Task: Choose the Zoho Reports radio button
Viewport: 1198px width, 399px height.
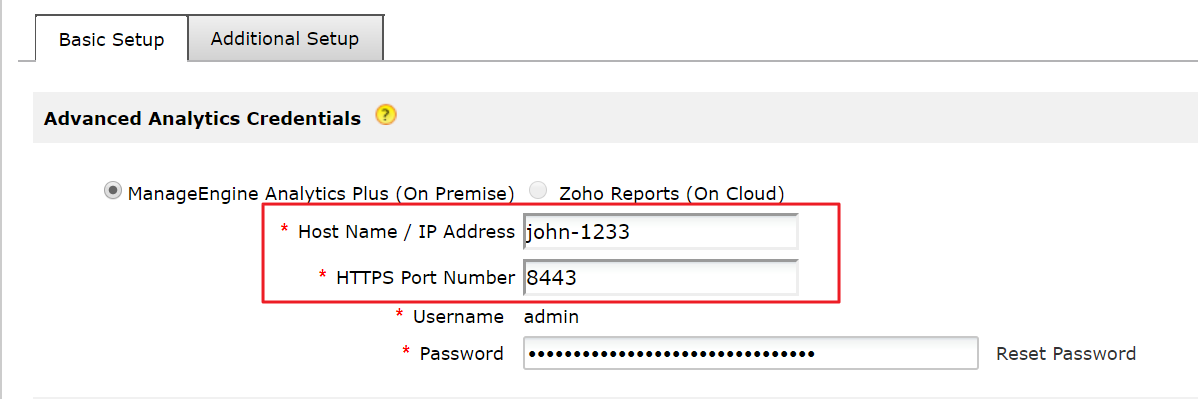Action: (x=539, y=191)
